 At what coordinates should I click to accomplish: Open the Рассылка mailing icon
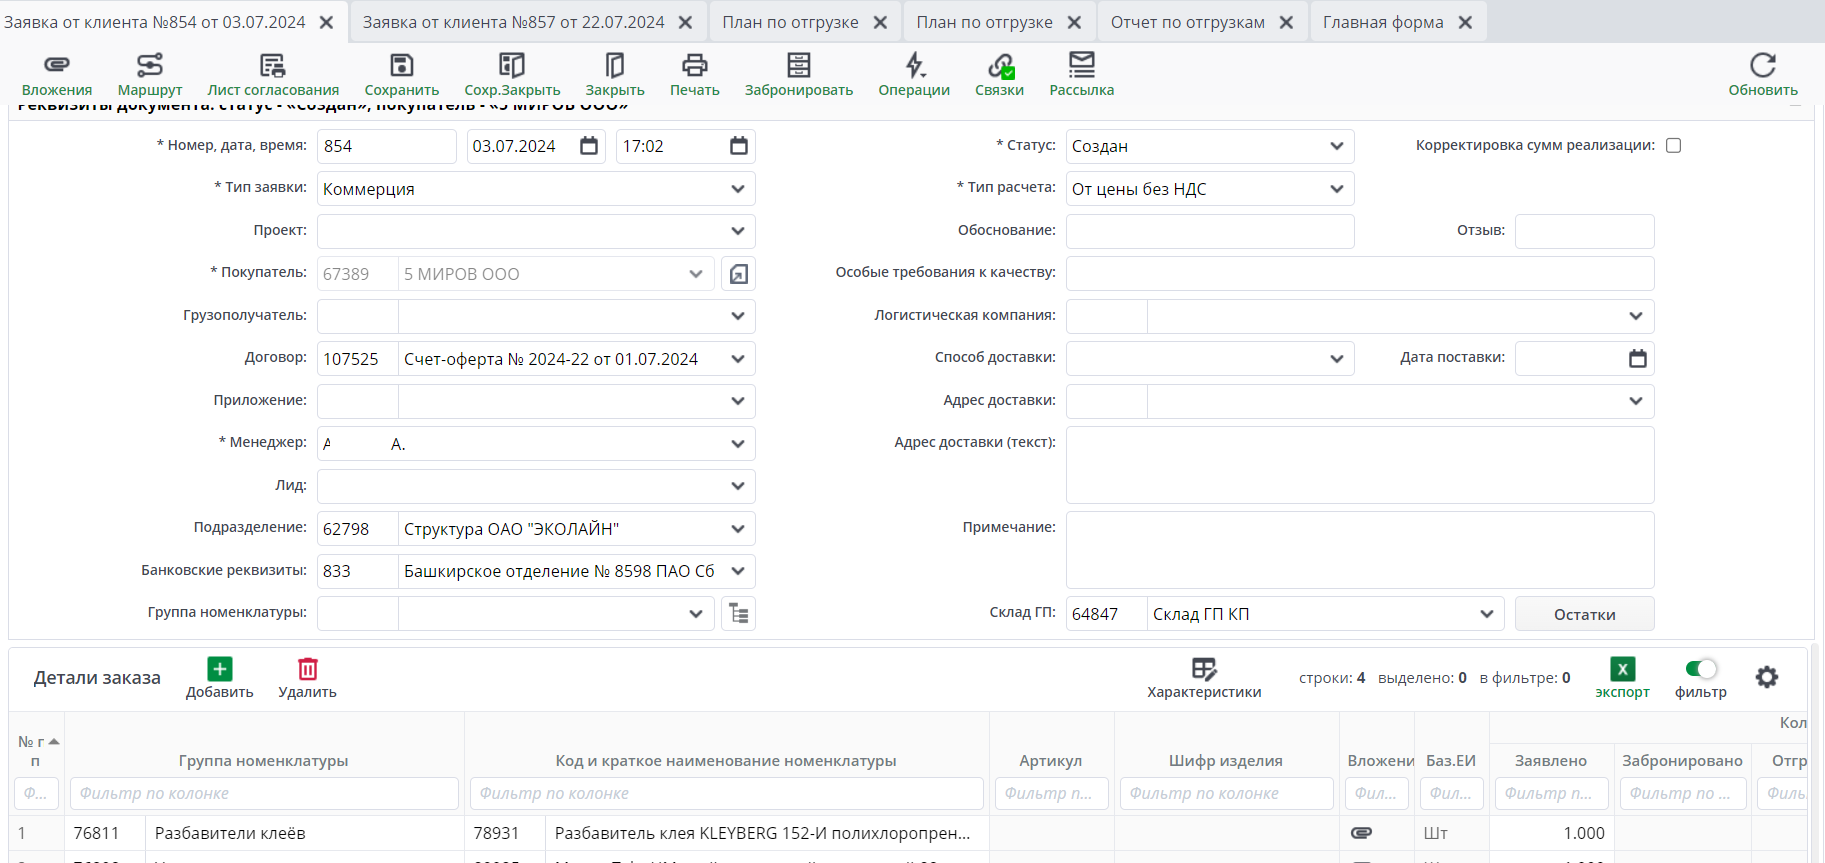[1081, 66]
